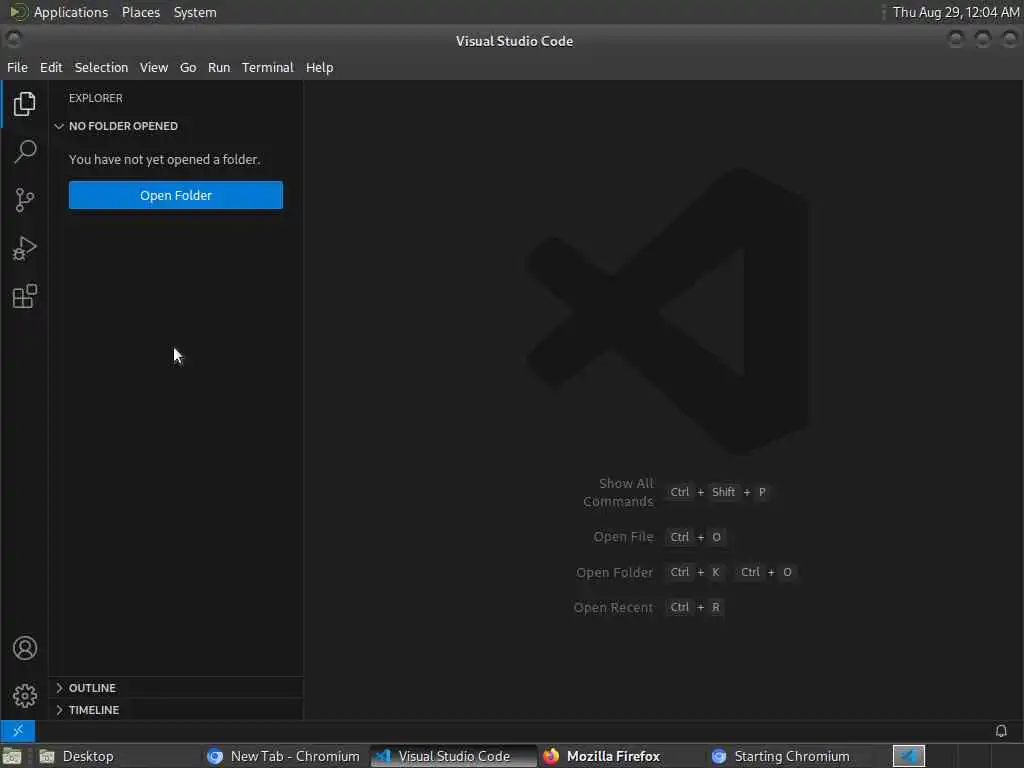The height and width of the screenshot is (768, 1024).
Task: Click the Open Recent shortcut label
Action: (613, 607)
